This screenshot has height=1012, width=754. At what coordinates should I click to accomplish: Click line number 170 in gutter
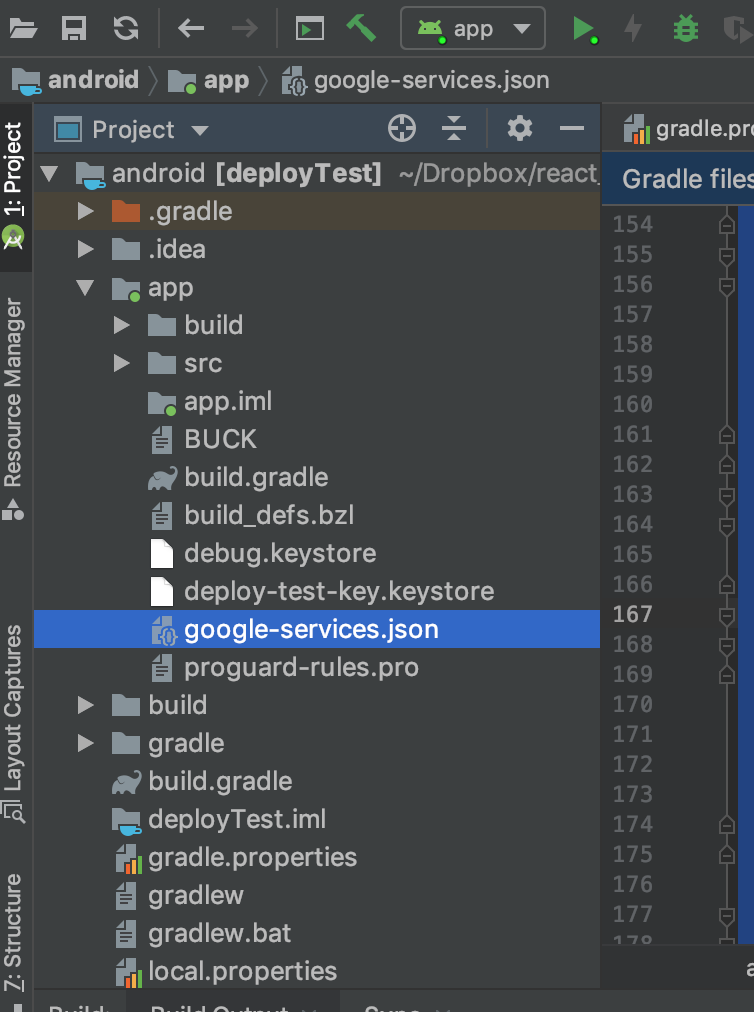[633, 705]
